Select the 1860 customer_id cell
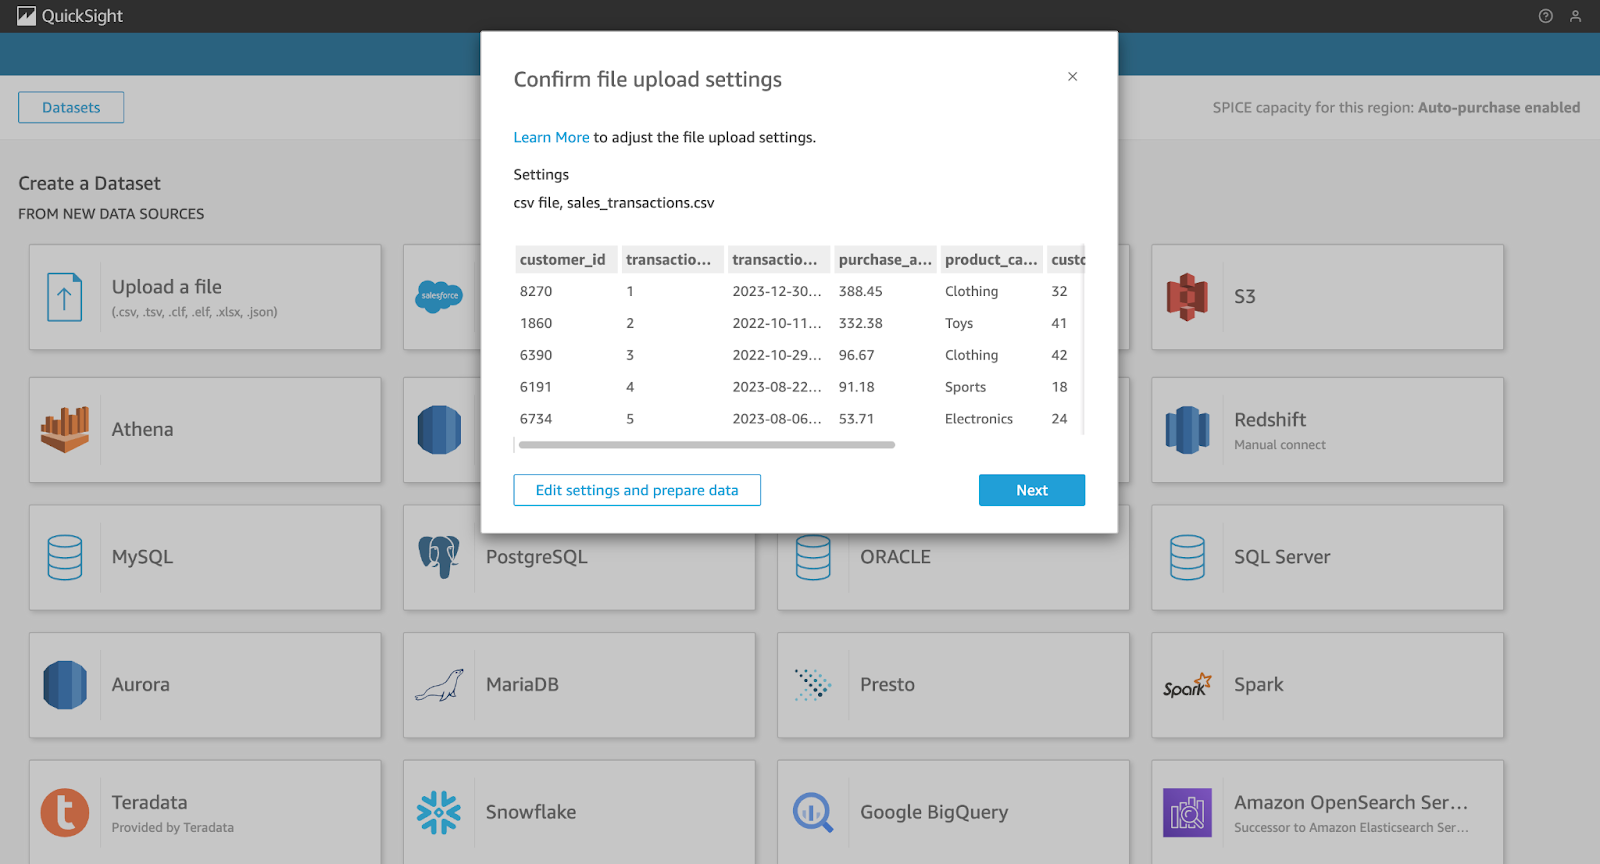1600x864 pixels. [536, 324]
